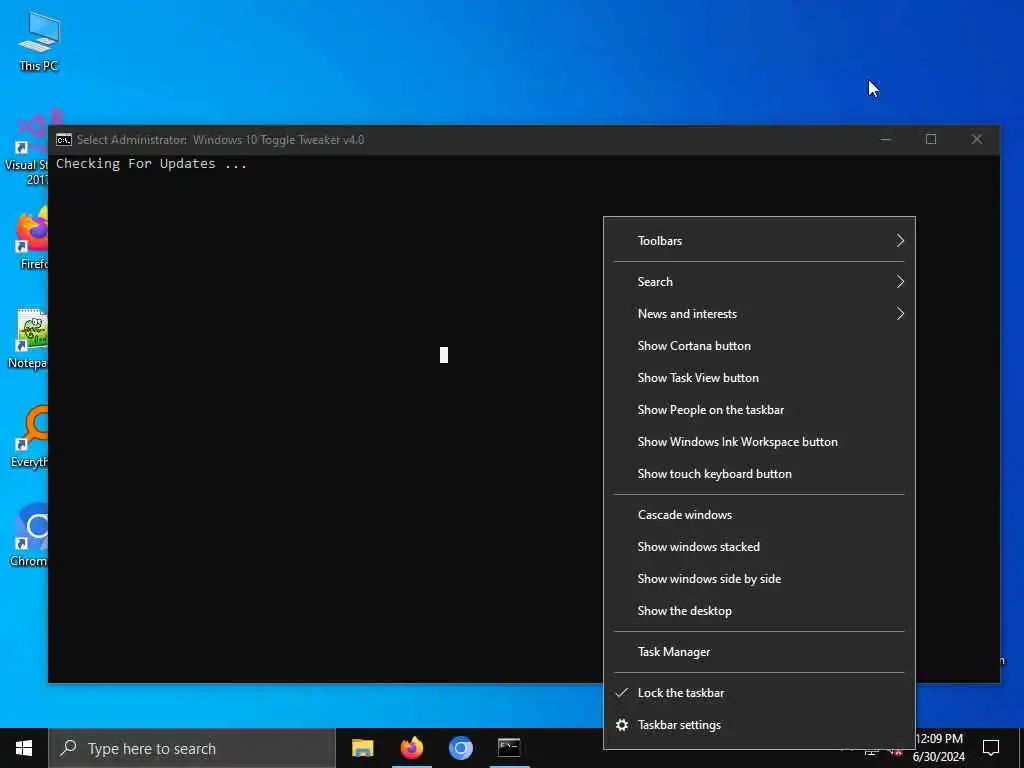
Task: Click the command prompt taskbar icon
Action: pos(509,748)
